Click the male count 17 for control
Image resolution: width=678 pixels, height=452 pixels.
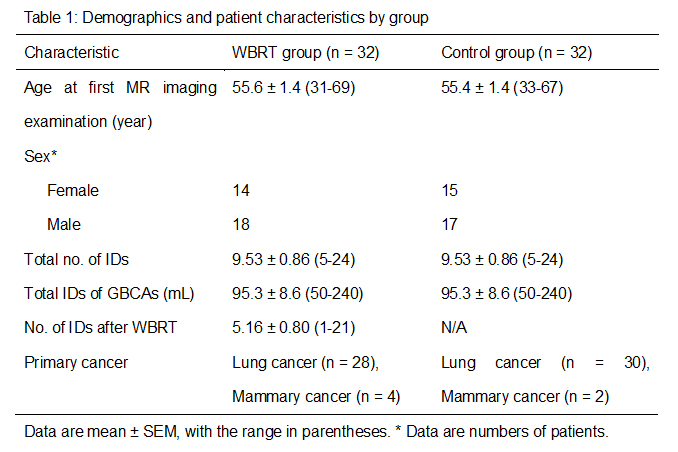(x=450, y=225)
